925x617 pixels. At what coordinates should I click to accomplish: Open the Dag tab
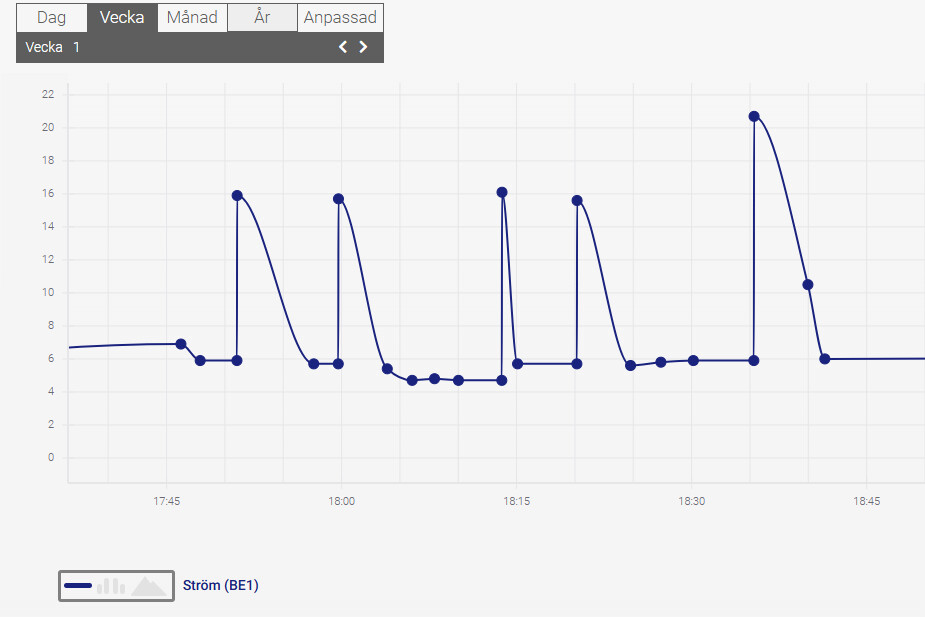pyautogui.click(x=52, y=18)
